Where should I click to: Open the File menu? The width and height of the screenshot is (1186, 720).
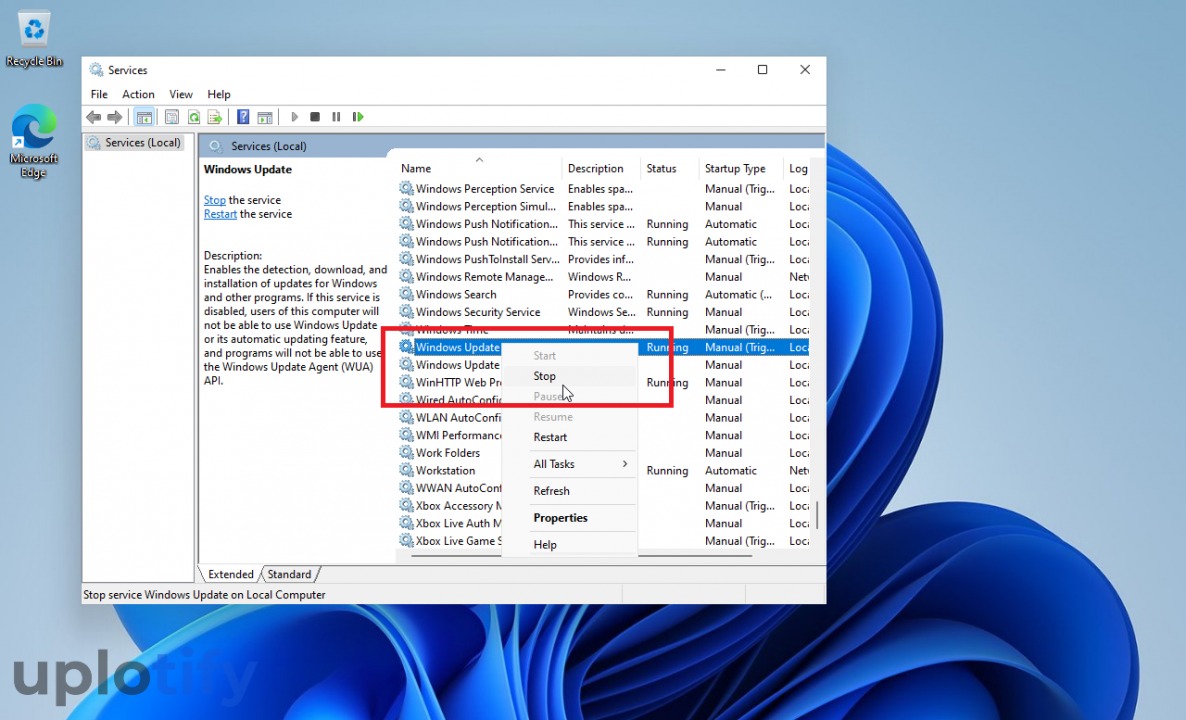99,95
